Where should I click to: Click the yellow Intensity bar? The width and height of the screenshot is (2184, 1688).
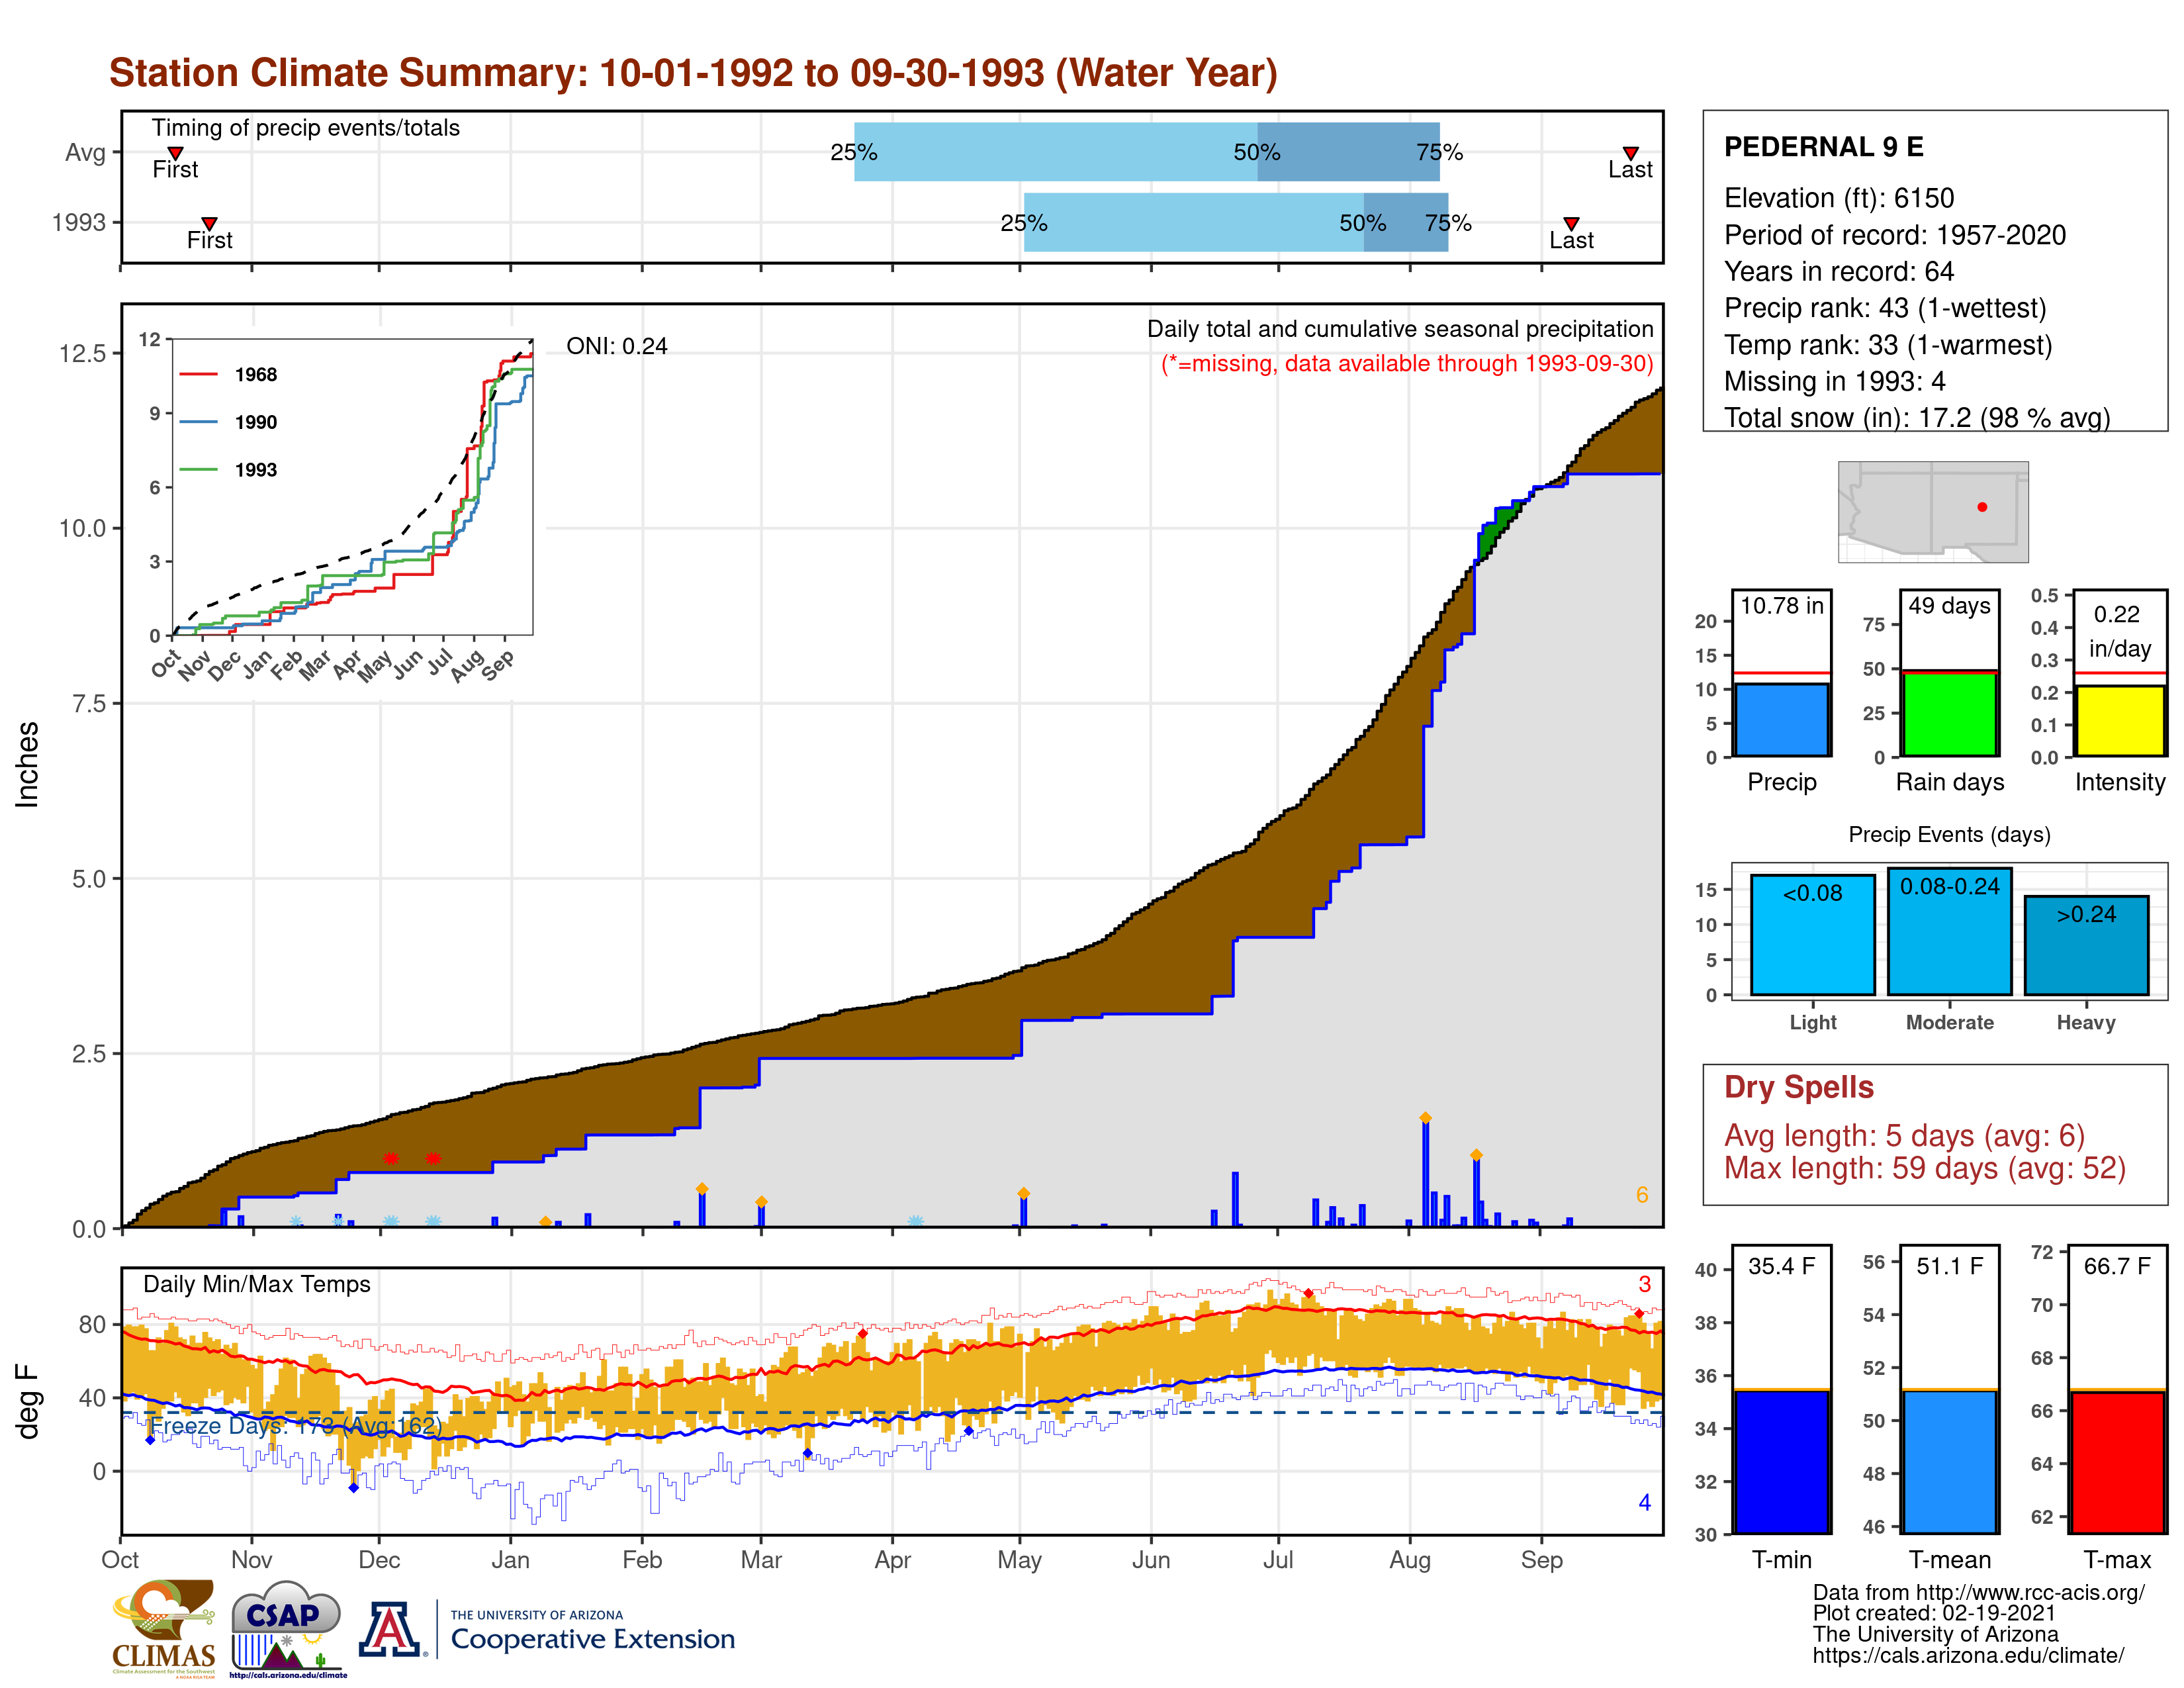click(2119, 721)
